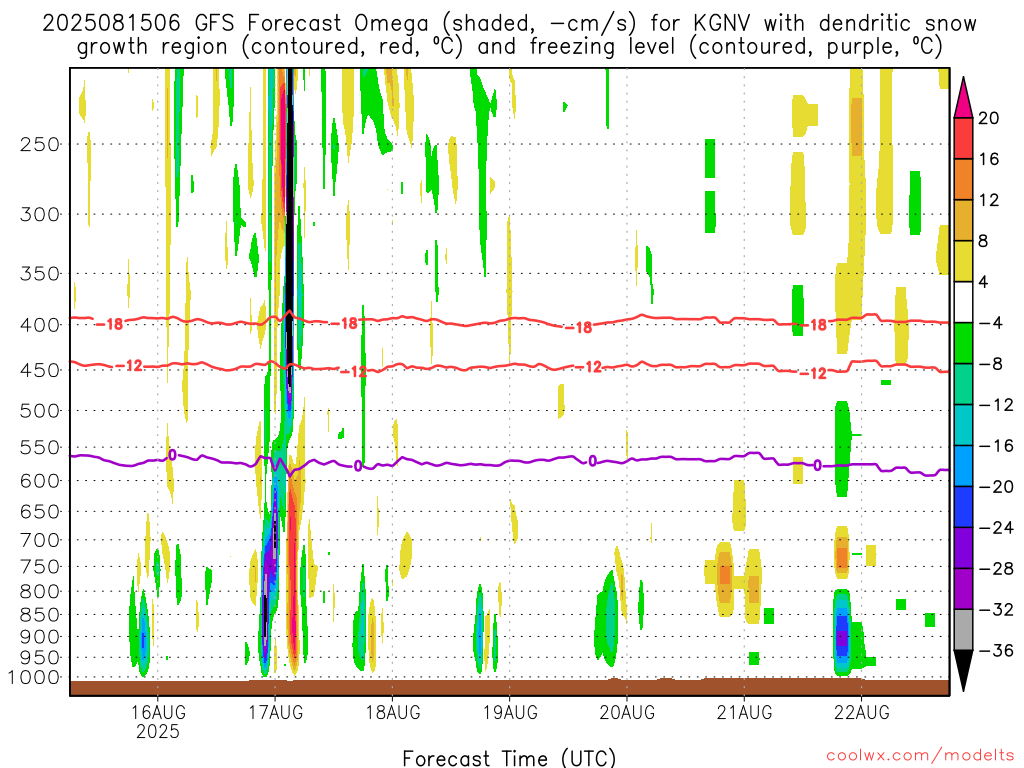The width and height of the screenshot is (1024, 768).
Task: Select the white -4 to 4 colorbar segment
Action: tap(963, 302)
